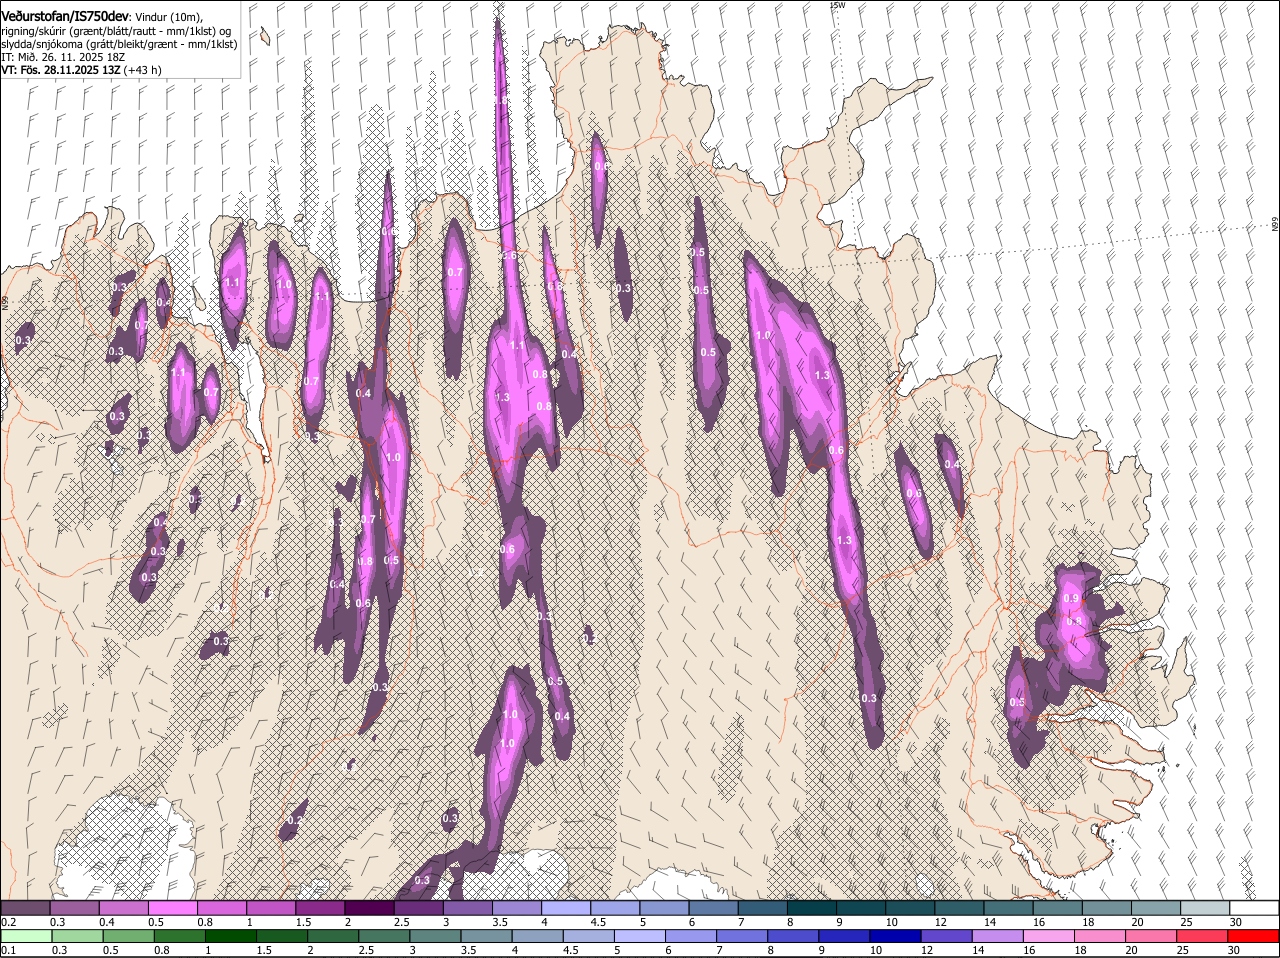1280x958 pixels.
Task: Pick the rain scale swatch starting at 4.5
Action: pyautogui.click(x=588, y=936)
